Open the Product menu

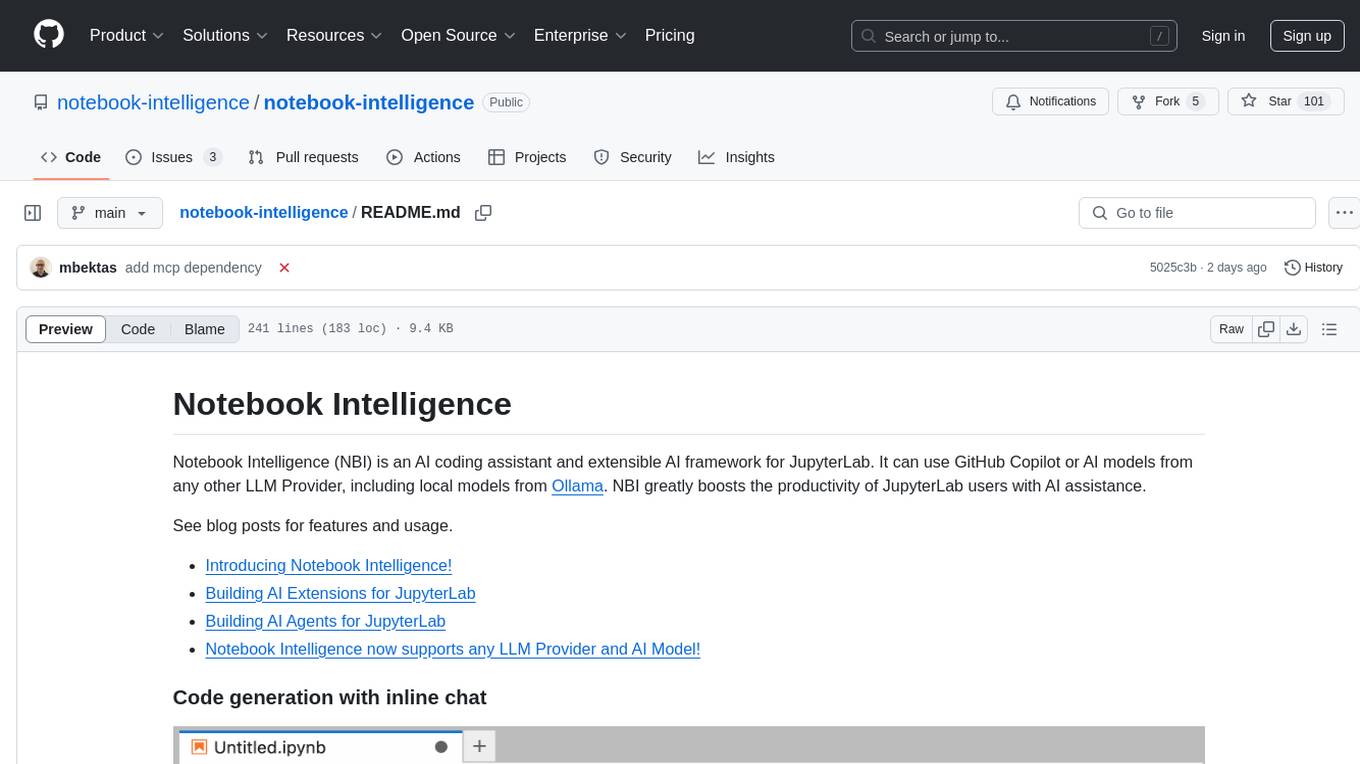click(x=127, y=35)
